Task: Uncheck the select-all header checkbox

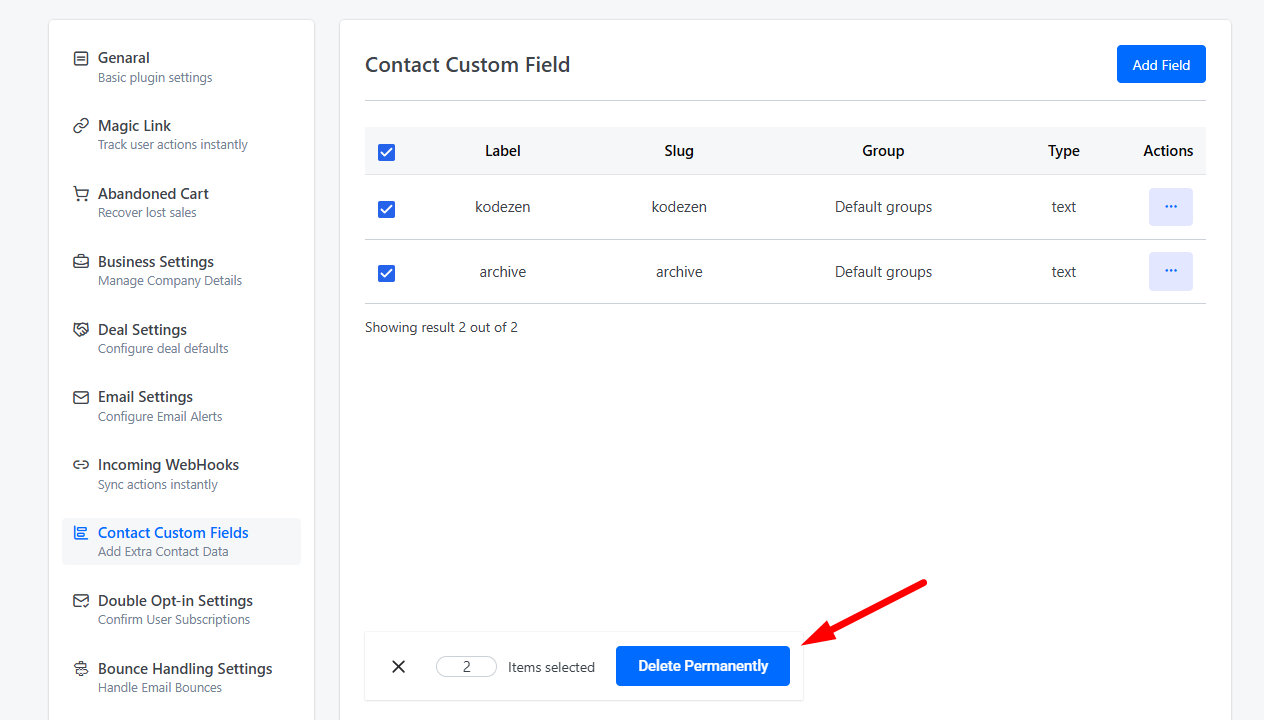Action: click(x=387, y=152)
